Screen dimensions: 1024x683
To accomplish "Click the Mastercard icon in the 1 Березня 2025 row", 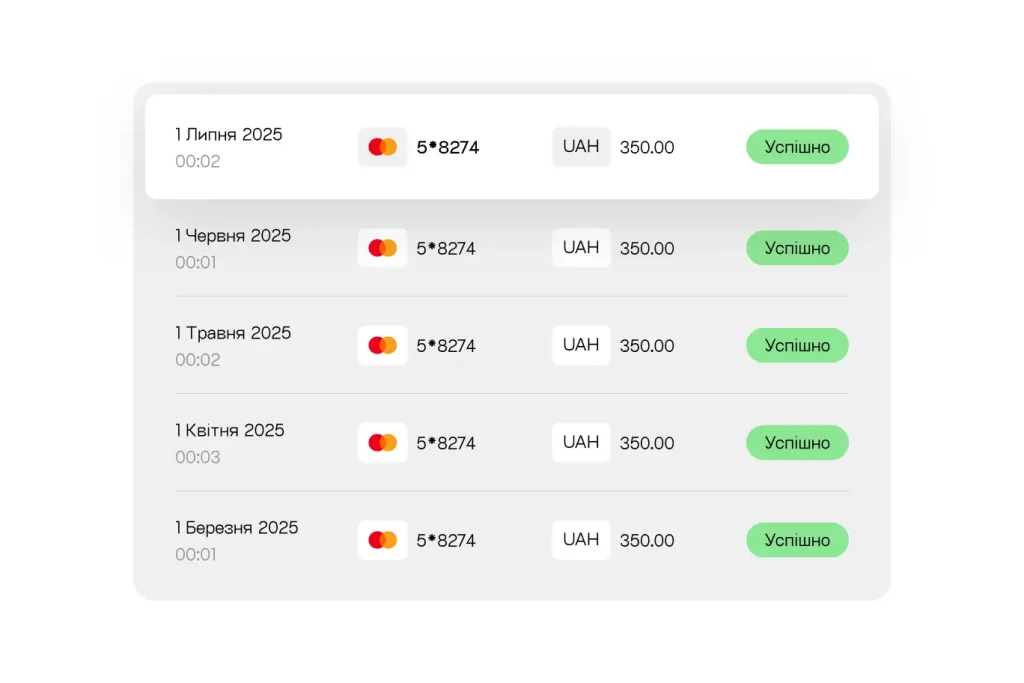I will click(x=382, y=540).
